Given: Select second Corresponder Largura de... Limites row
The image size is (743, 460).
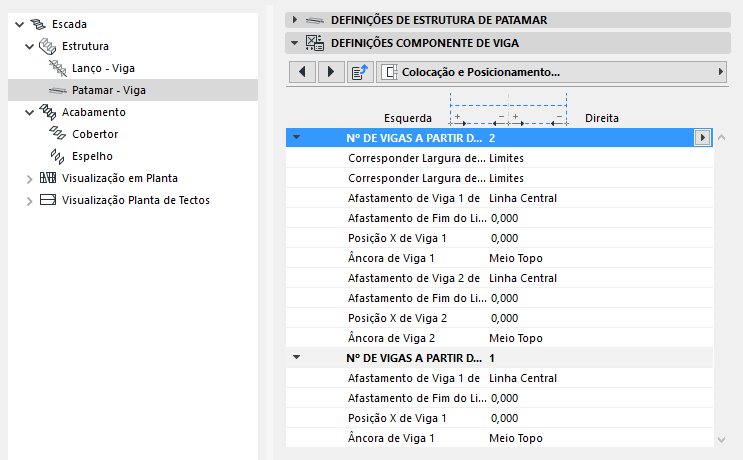Looking at the screenshot, I should [x=499, y=178].
